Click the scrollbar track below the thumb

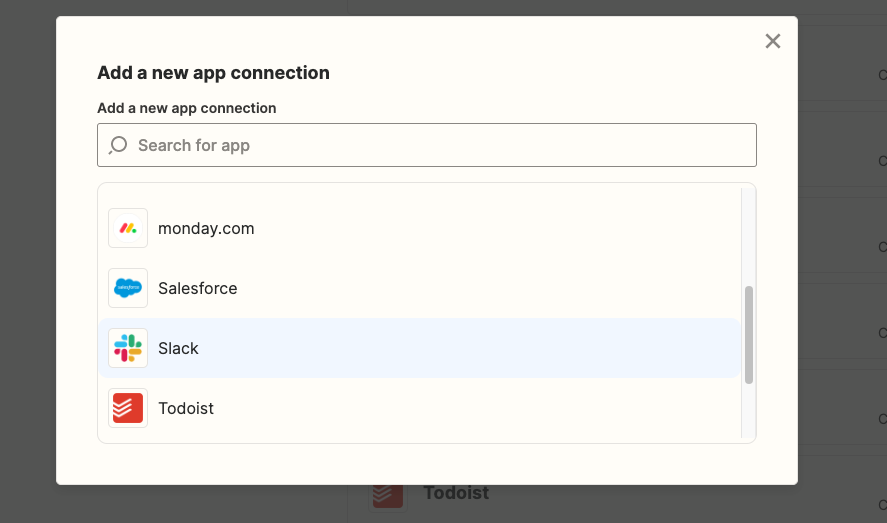tap(749, 412)
